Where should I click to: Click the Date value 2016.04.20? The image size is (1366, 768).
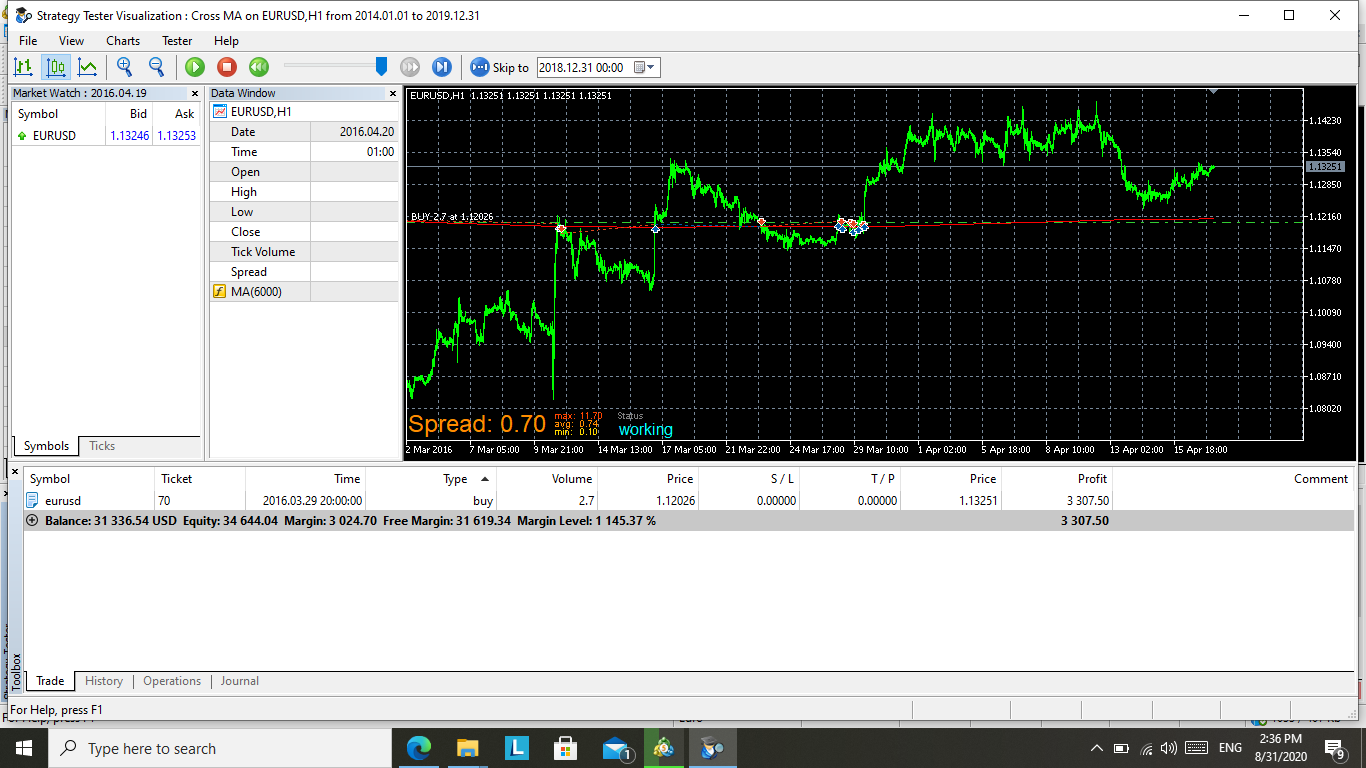366,132
